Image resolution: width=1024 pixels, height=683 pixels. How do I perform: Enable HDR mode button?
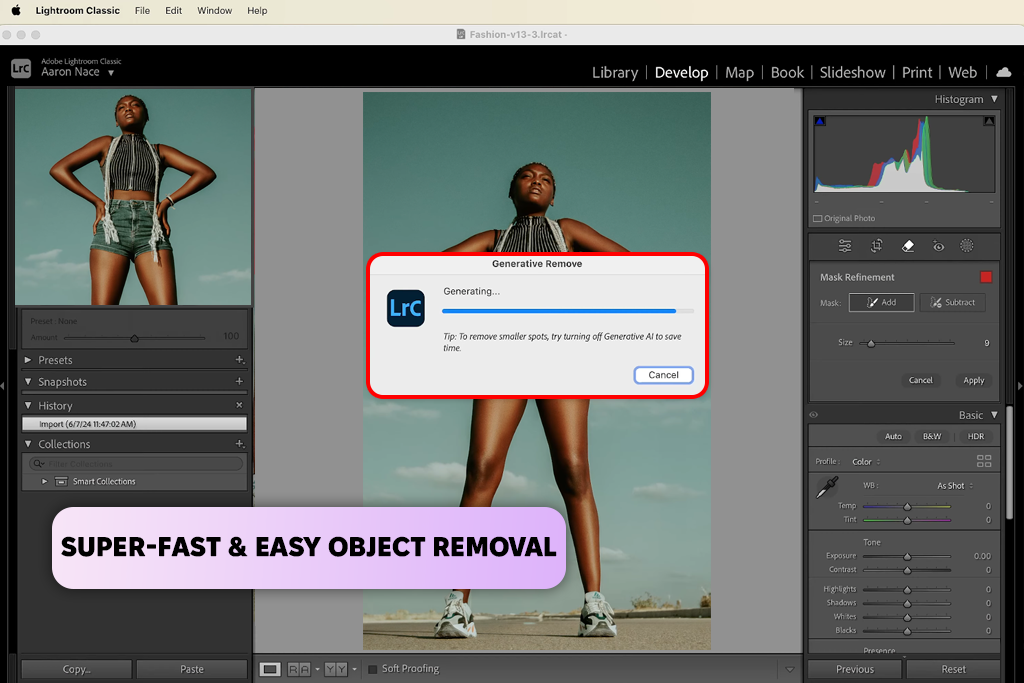(976, 436)
